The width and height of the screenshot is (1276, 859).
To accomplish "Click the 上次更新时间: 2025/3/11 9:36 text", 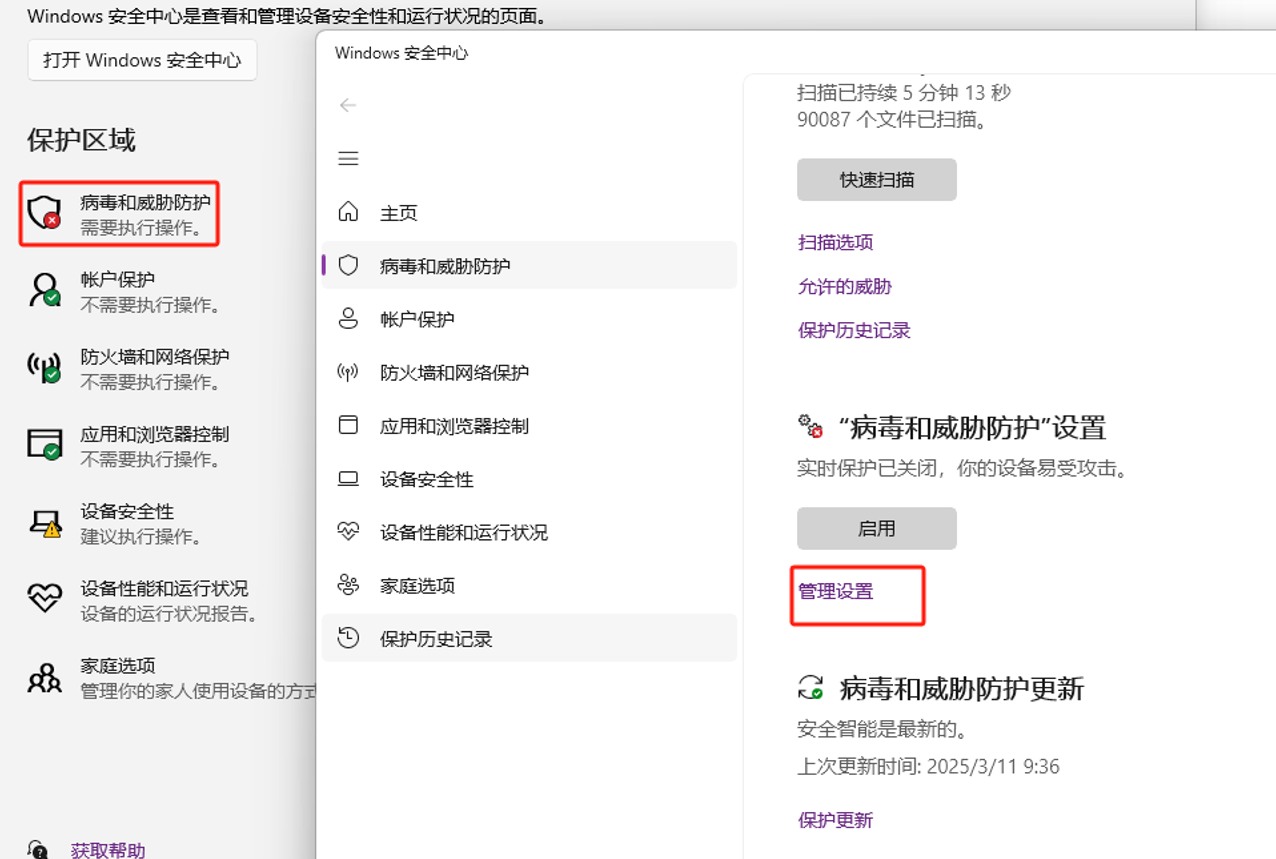I will pos(928,767).
